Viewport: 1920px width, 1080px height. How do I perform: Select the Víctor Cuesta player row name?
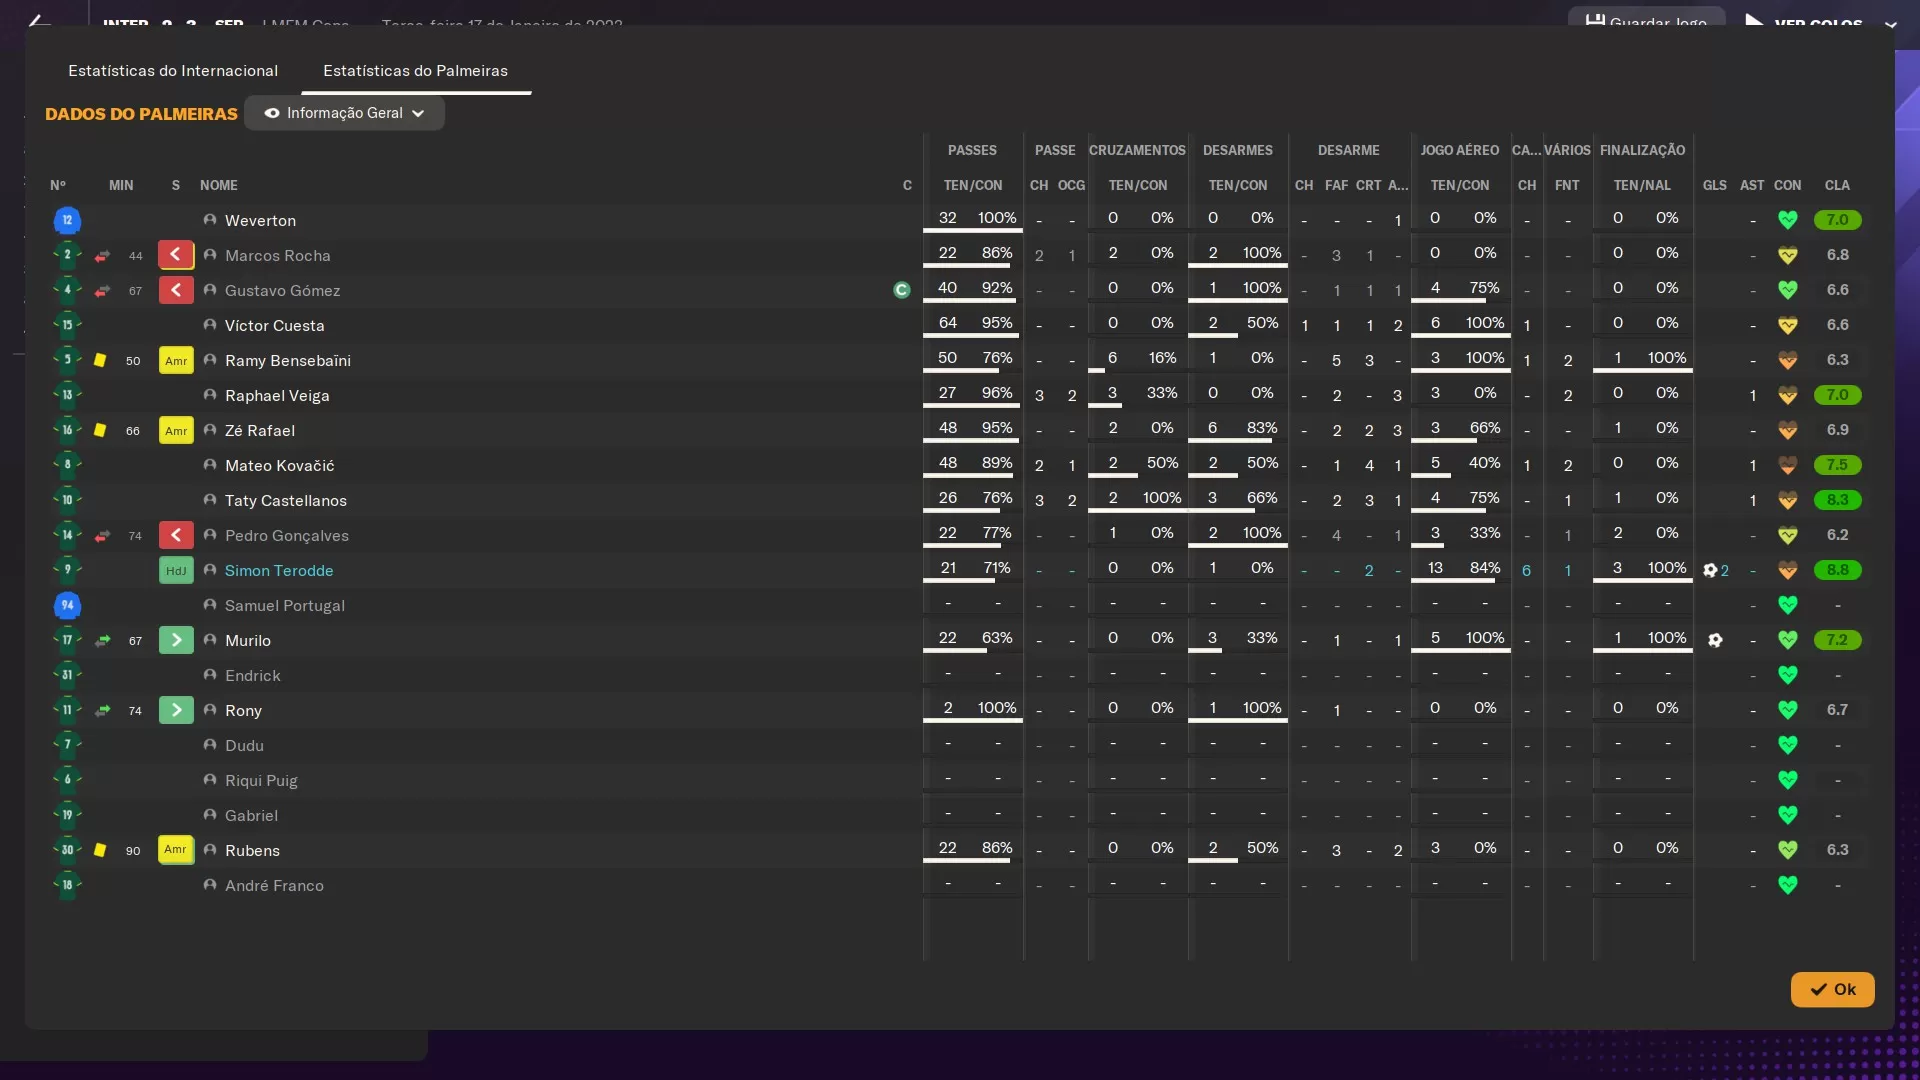pos(274,325)
